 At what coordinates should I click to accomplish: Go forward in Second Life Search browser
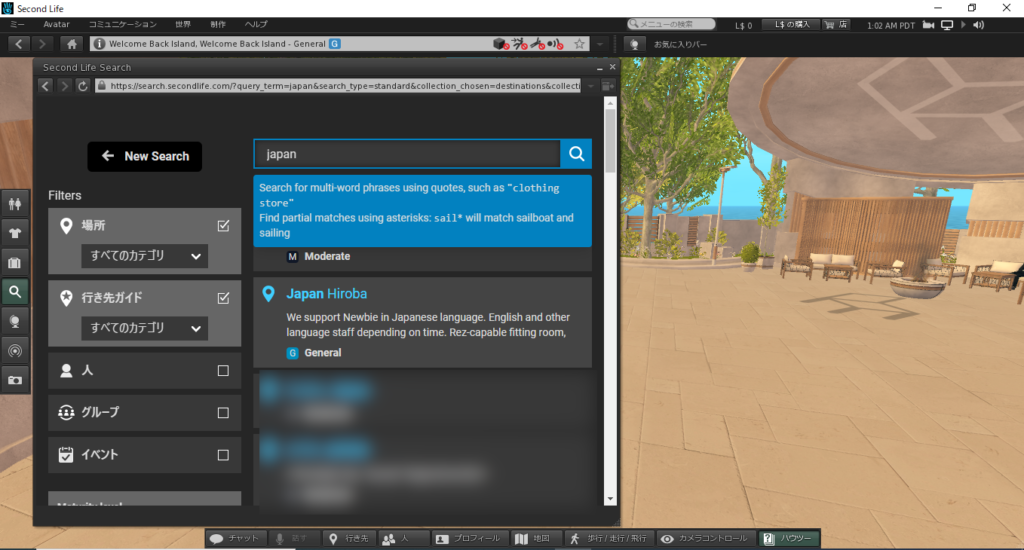(64, 86)
